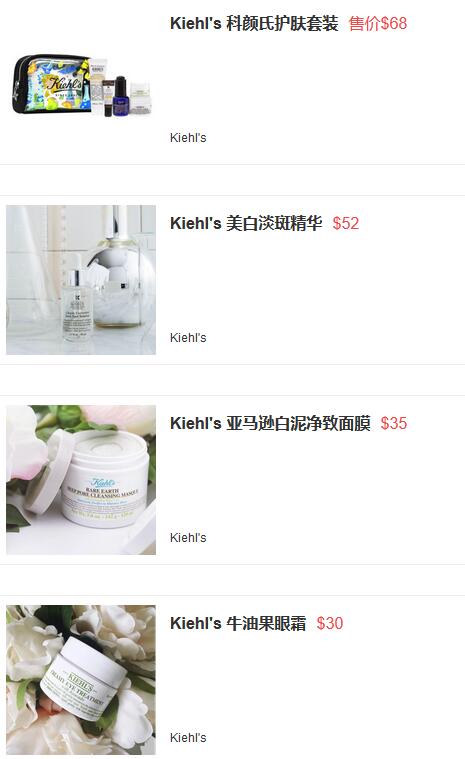The height and width of the screenshot is (759, 465).
Task: Select the $30 price text
Action: 330,623
